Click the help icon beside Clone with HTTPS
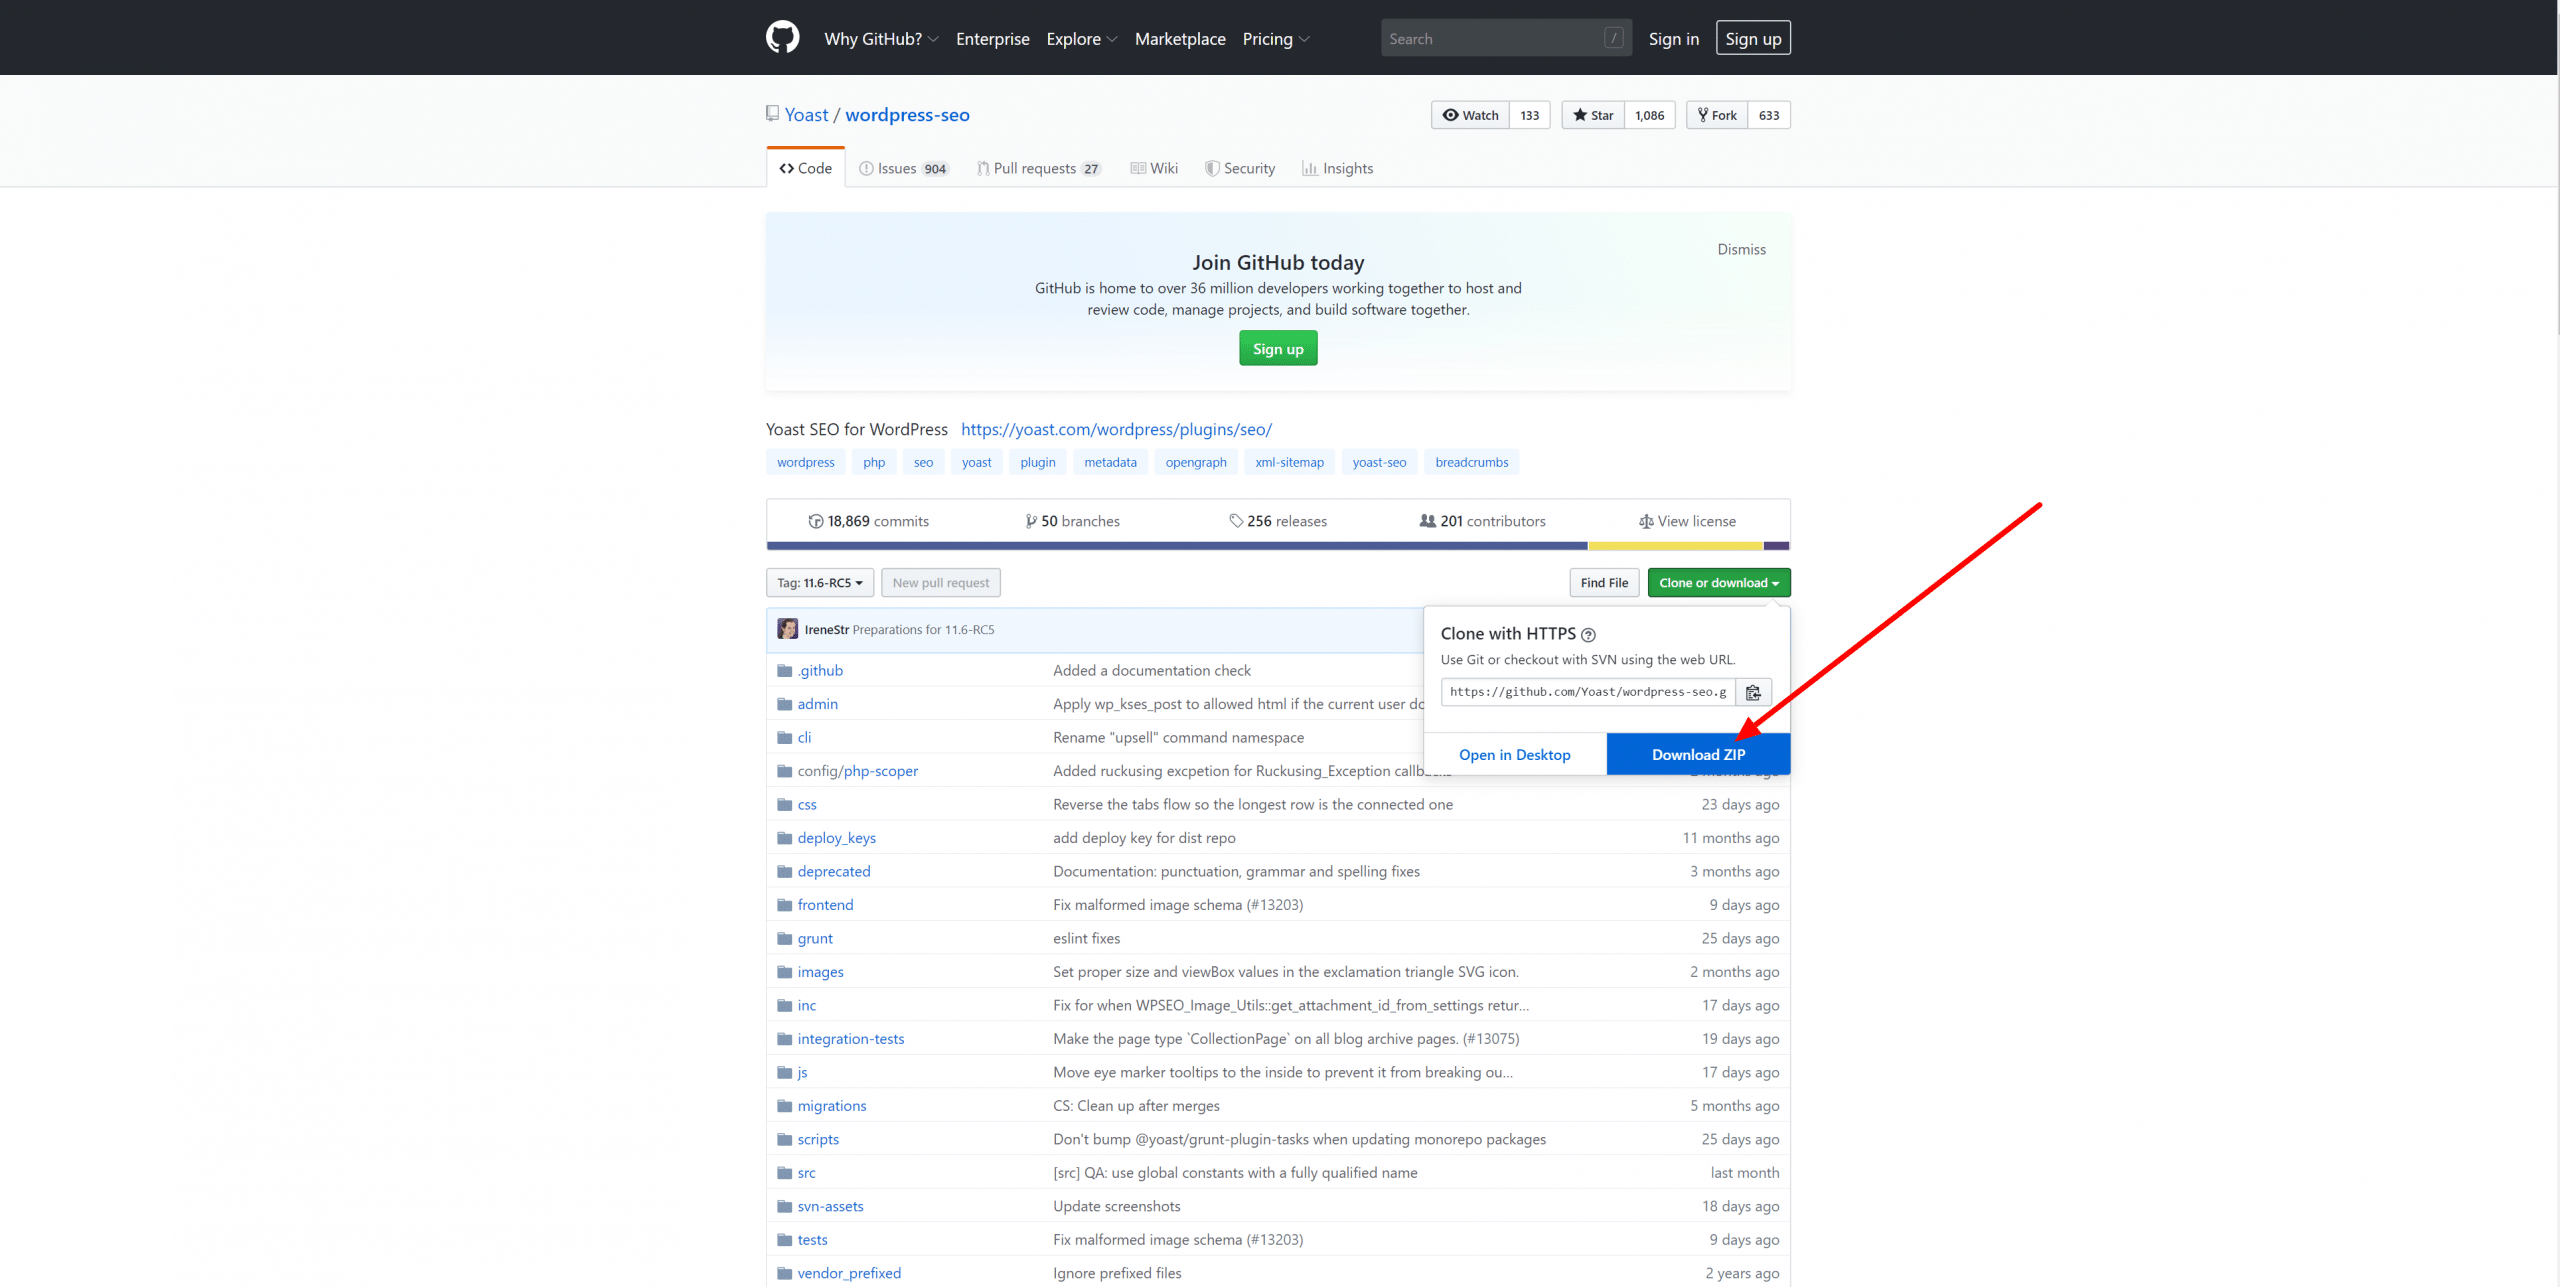2560x1287 pixels. [x=1588, y=634]
